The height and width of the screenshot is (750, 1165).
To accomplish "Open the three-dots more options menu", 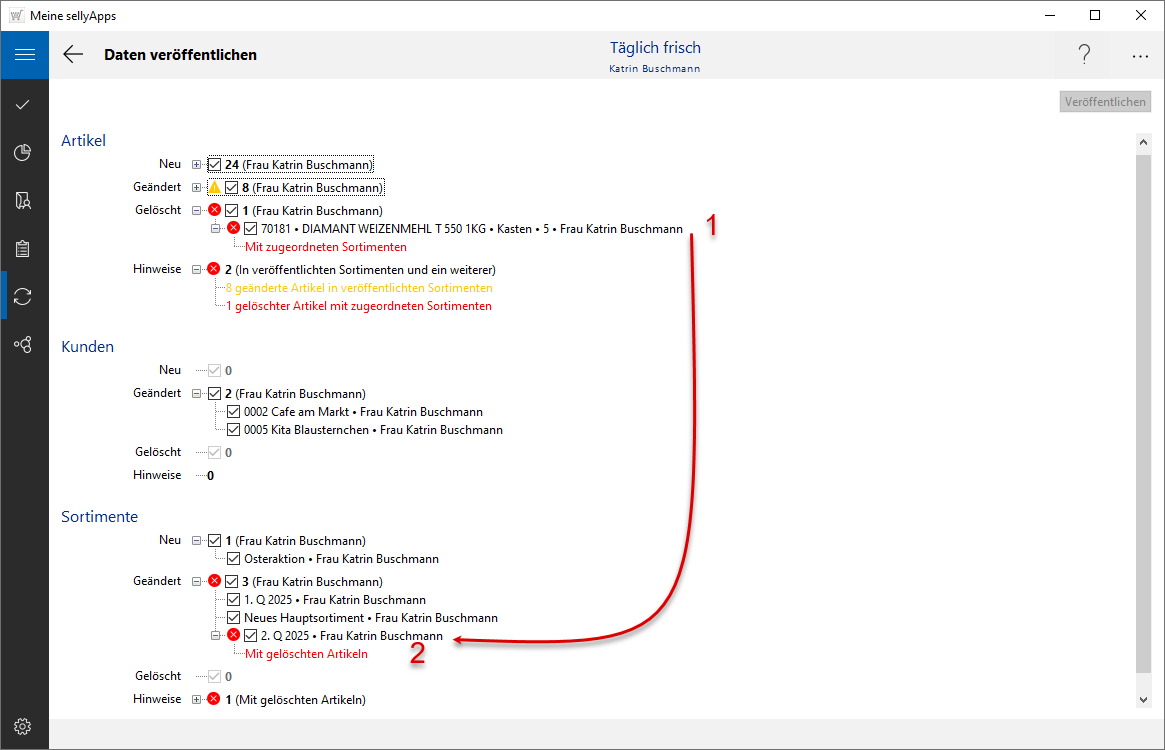I will [x=1140, y=56].
